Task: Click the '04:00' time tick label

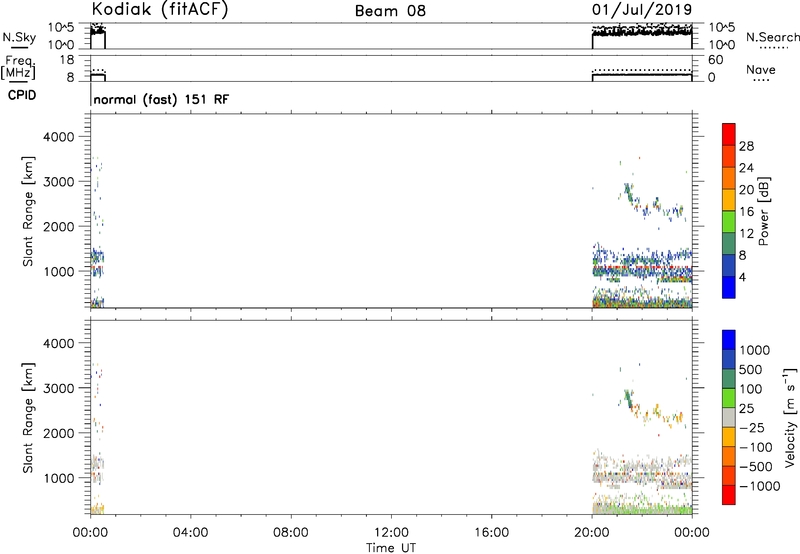Action: pos(190,533)
